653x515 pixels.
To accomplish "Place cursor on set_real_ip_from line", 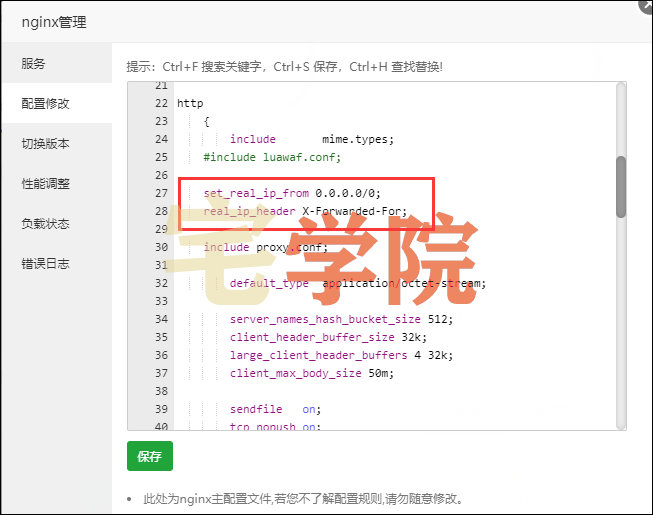I will point(292,193).
